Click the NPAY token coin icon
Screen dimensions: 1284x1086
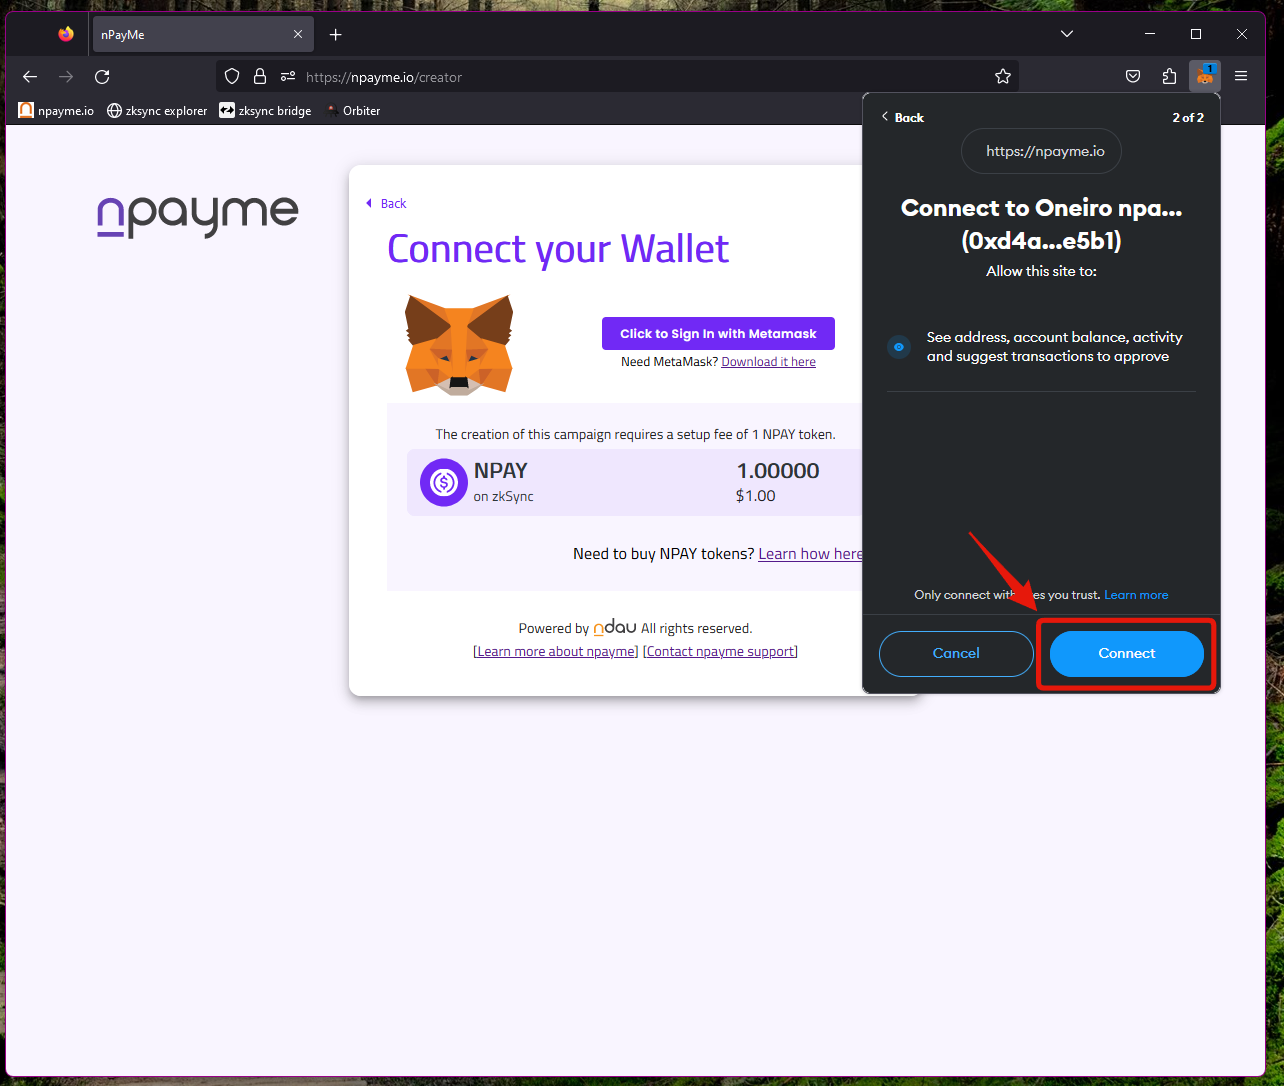444,483
